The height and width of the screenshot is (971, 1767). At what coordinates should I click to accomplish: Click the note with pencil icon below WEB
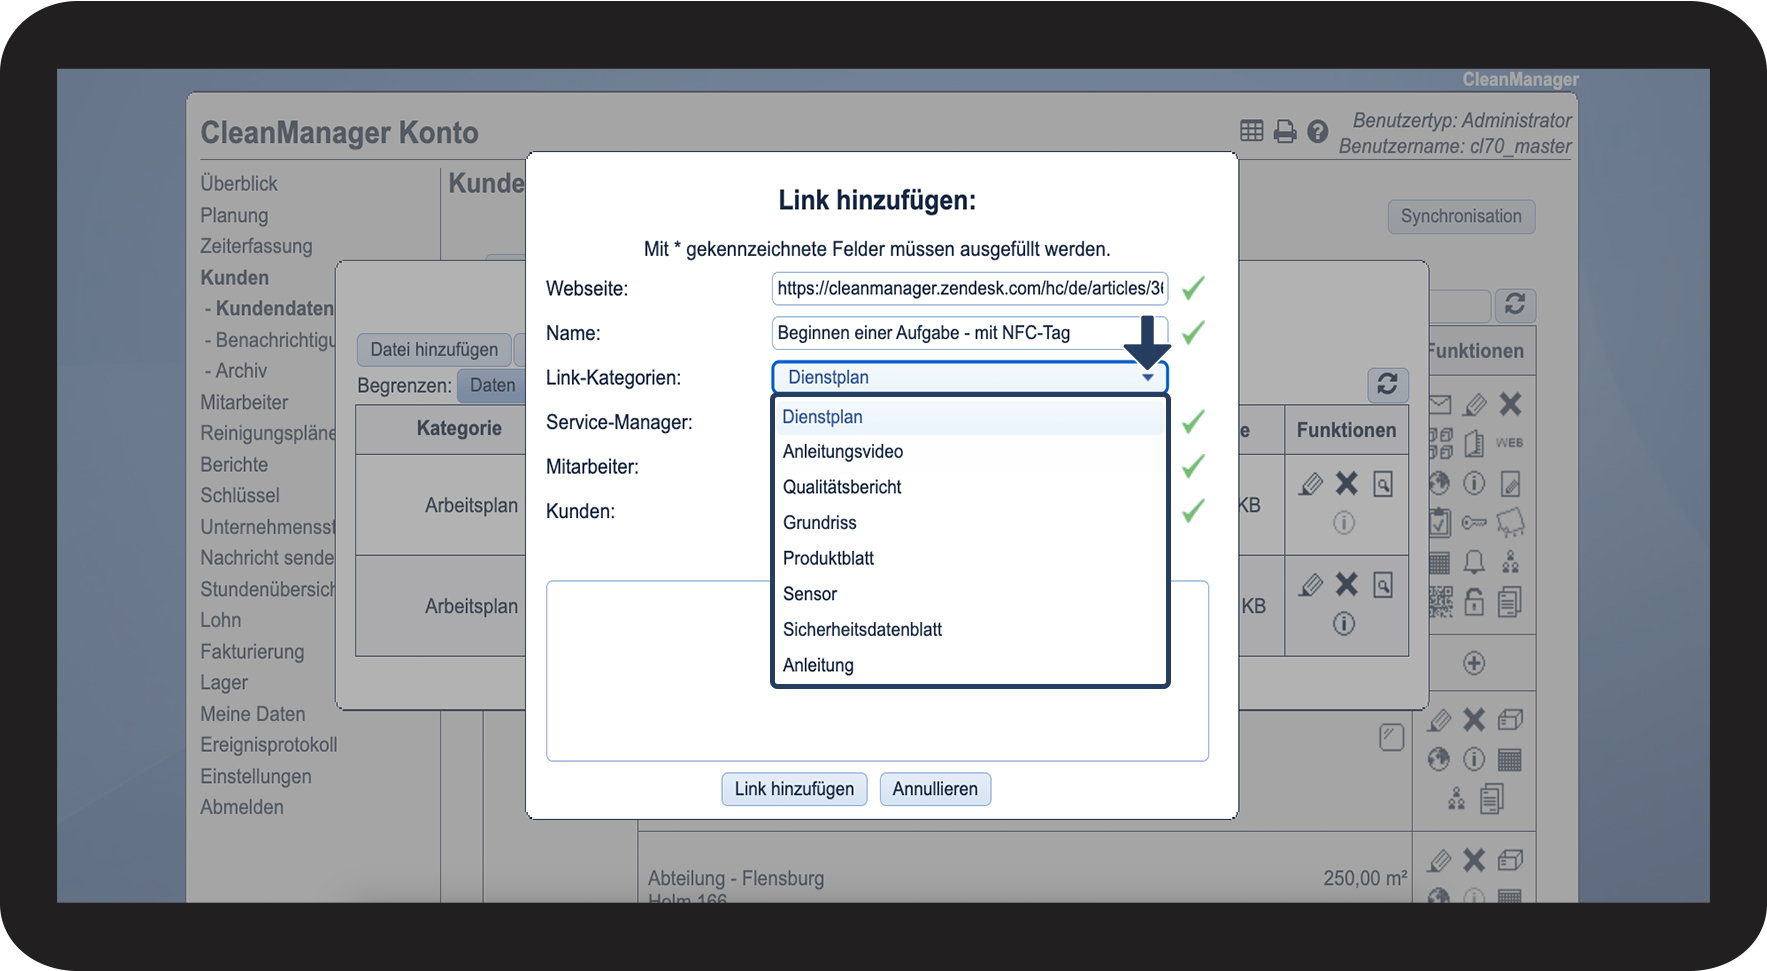tap(1510, 484)
